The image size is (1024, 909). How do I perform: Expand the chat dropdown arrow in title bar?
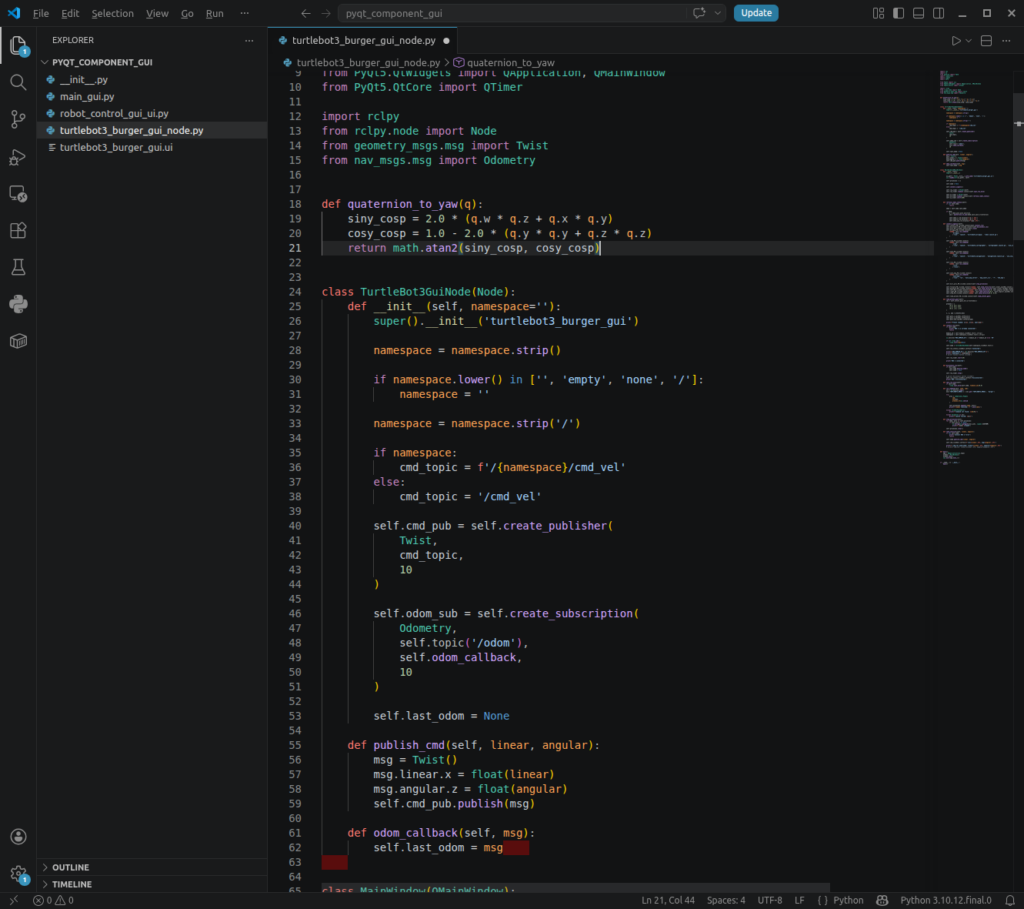[717, 13]
